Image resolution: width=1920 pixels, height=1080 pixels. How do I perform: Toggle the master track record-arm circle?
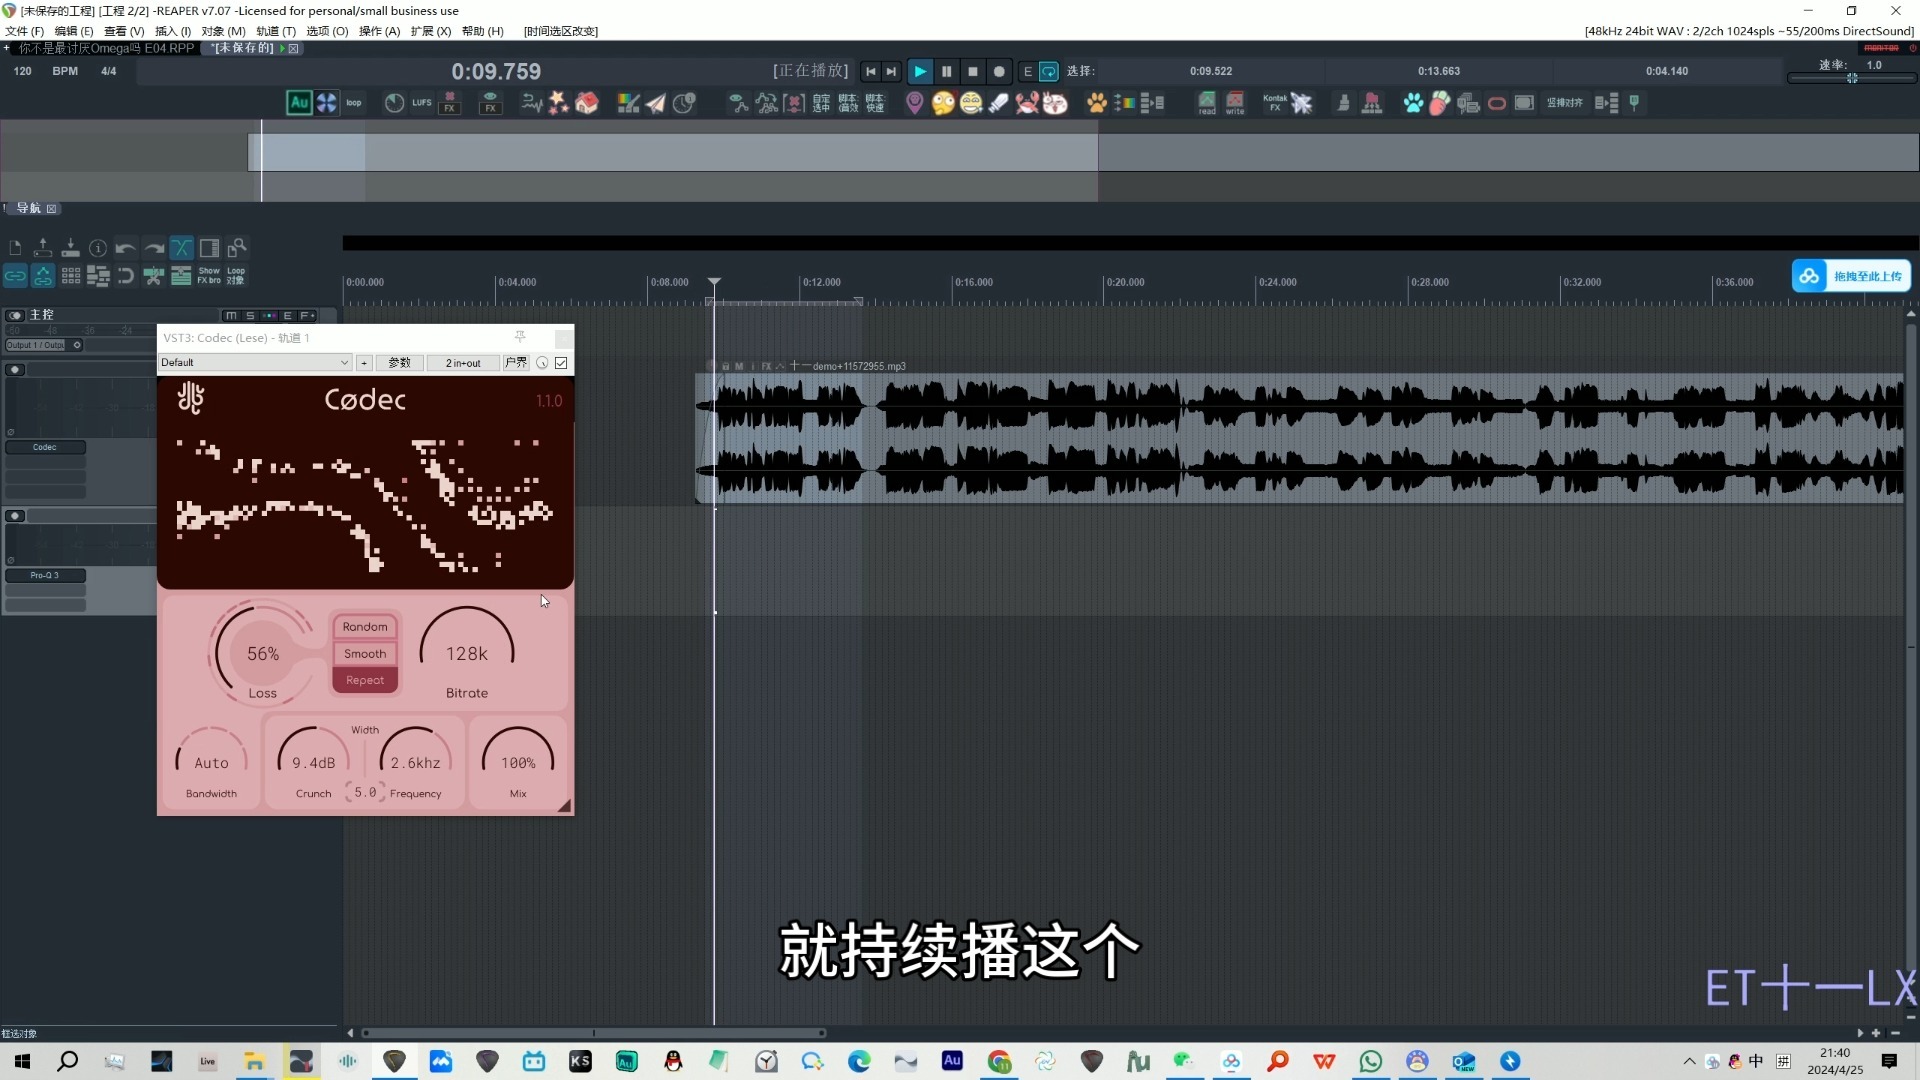[15, 315]
